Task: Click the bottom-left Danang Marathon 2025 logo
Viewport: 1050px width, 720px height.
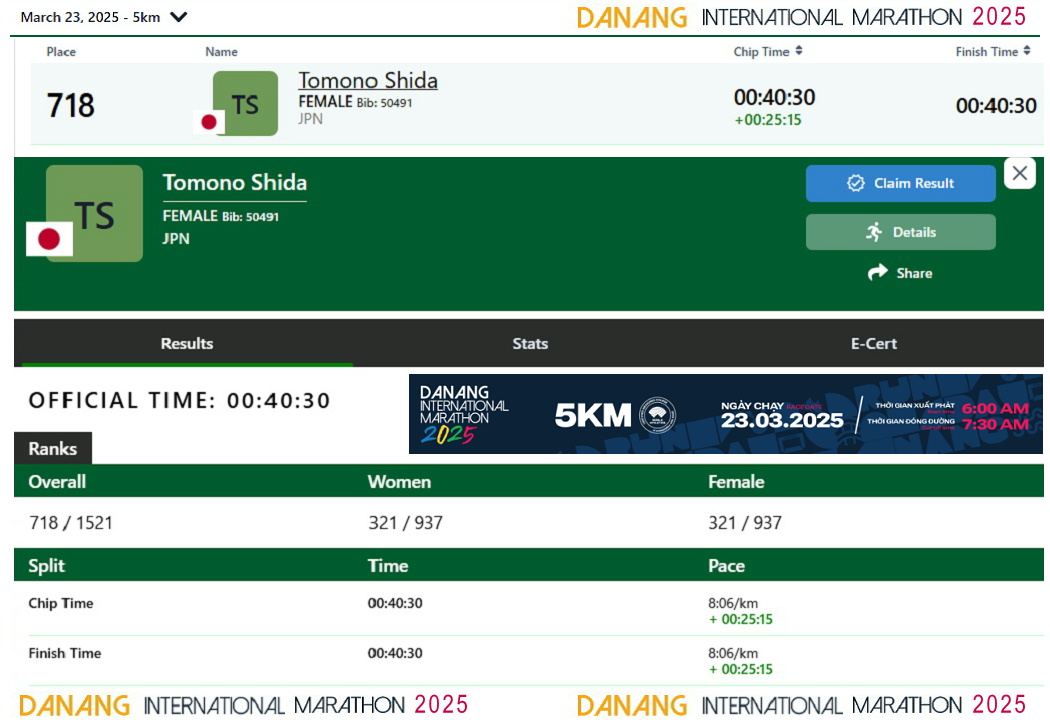Action: tap(243, 705)
